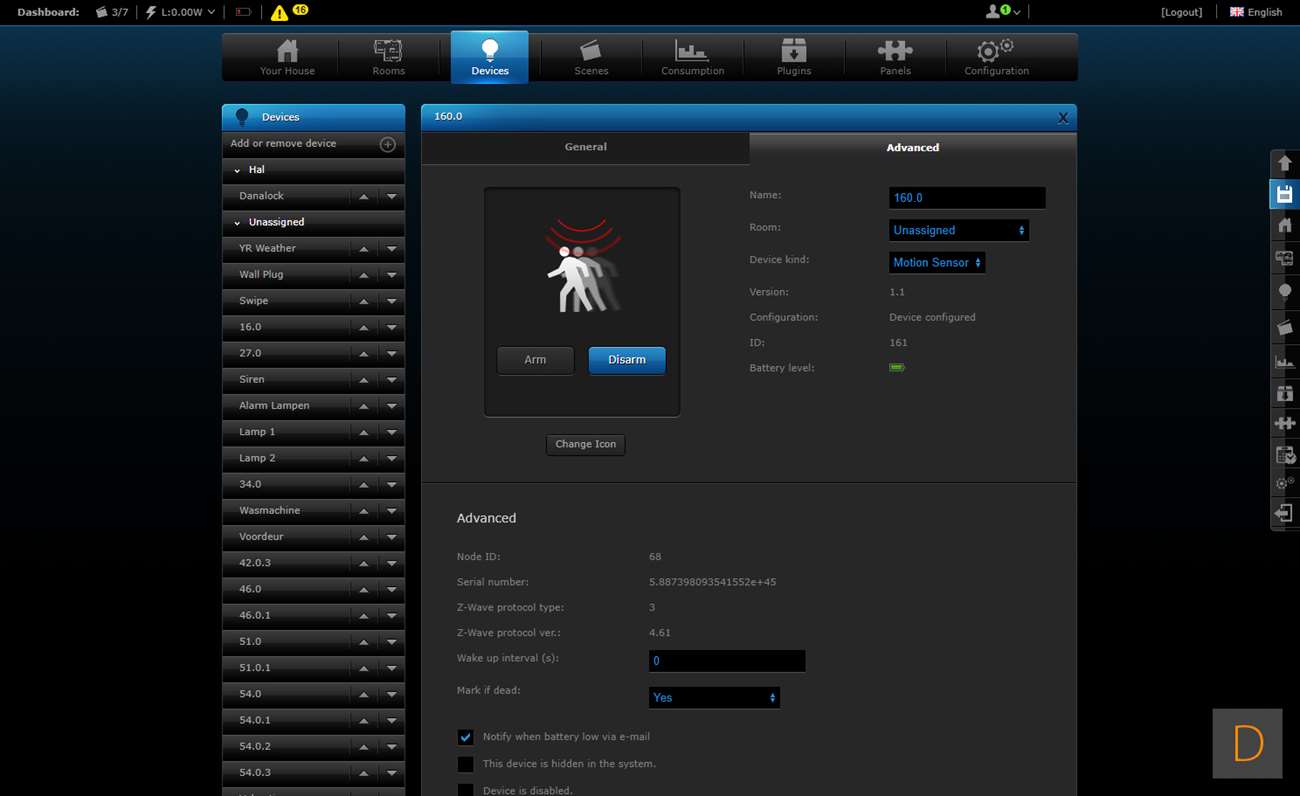1300x796 pixels.
Task: Enable 'Device is disabled' checkbox
Action: coord(466,789)
